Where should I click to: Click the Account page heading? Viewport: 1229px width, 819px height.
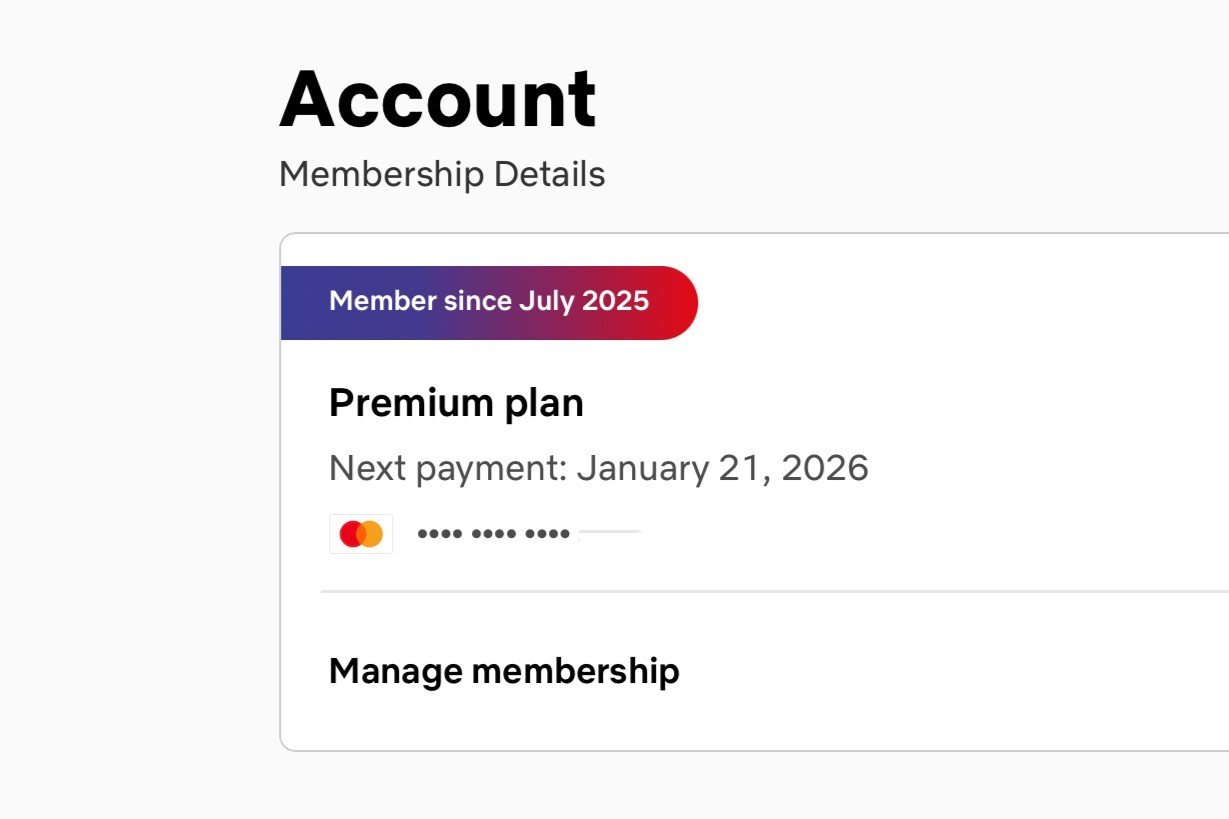pos(437,100)
